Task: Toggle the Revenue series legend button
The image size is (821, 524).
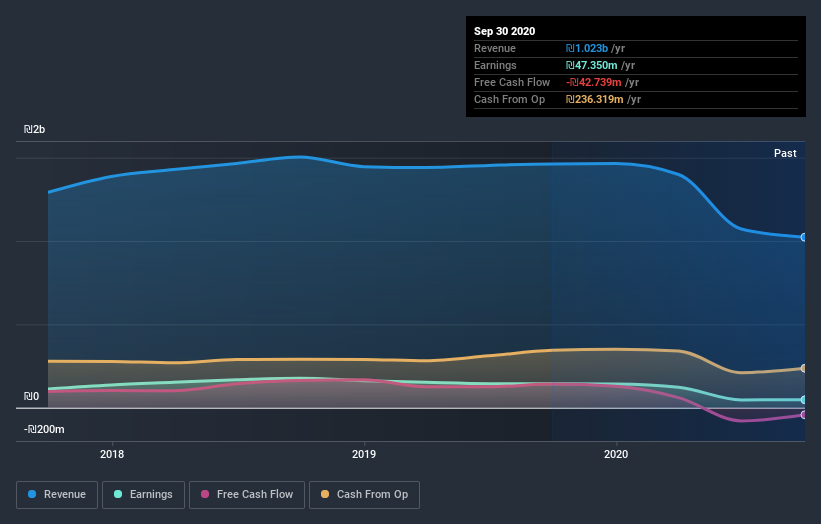Action: [x=57, y=495]
